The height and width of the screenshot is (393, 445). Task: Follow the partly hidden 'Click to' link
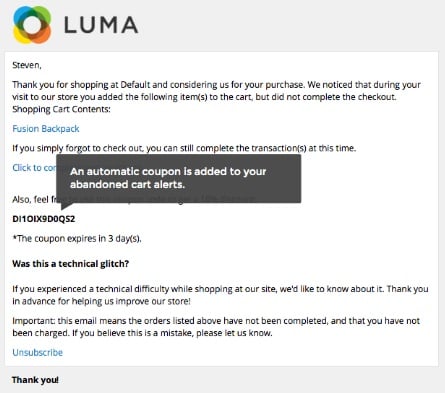[x=34, y=168]
